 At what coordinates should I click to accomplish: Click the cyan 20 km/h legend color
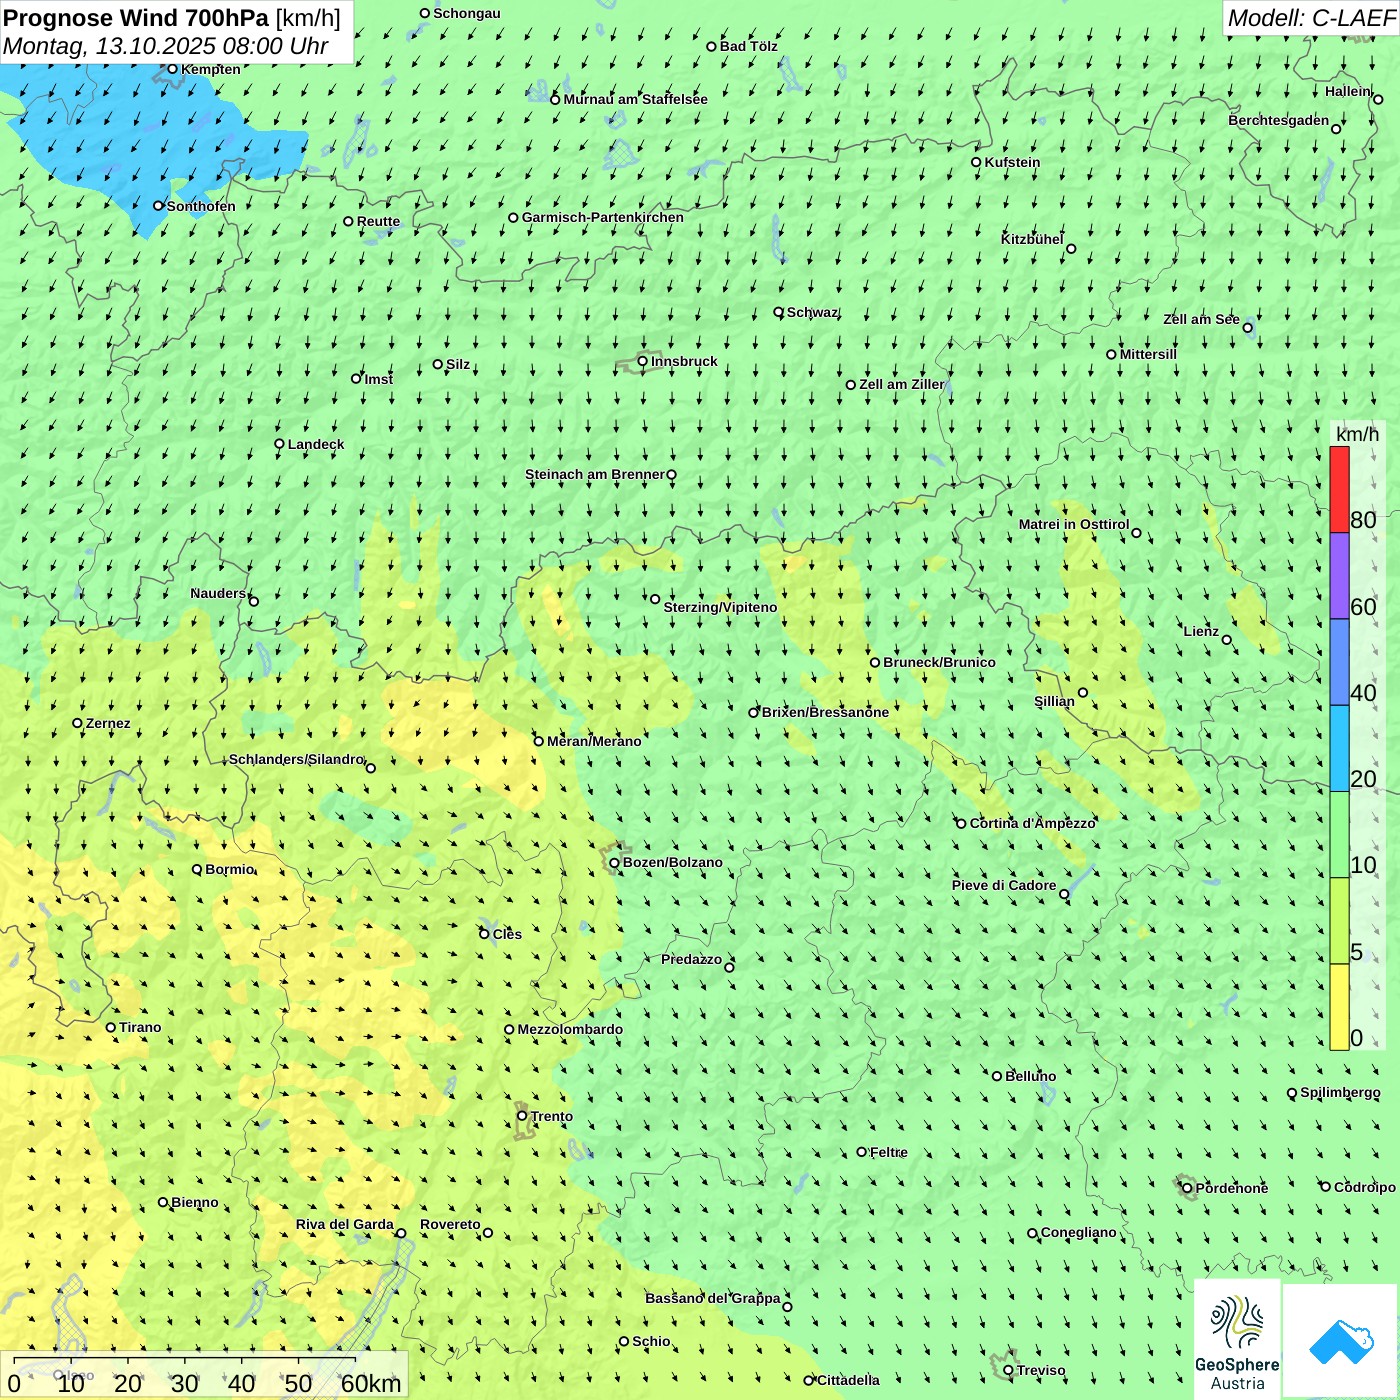1339,748
